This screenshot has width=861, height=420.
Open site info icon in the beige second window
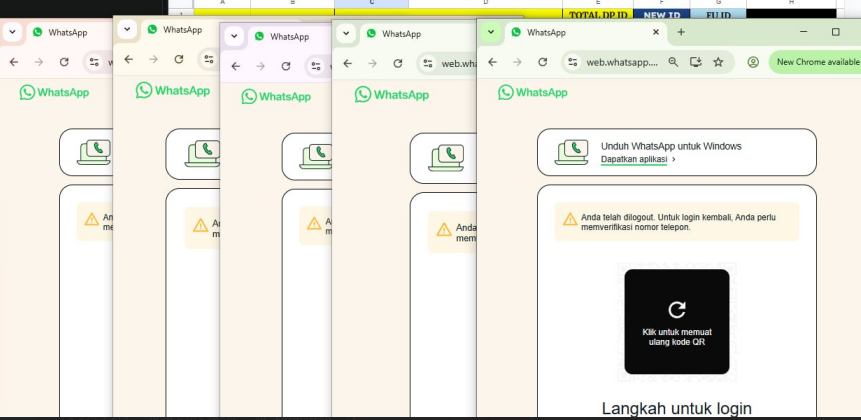tap(209, 59)
